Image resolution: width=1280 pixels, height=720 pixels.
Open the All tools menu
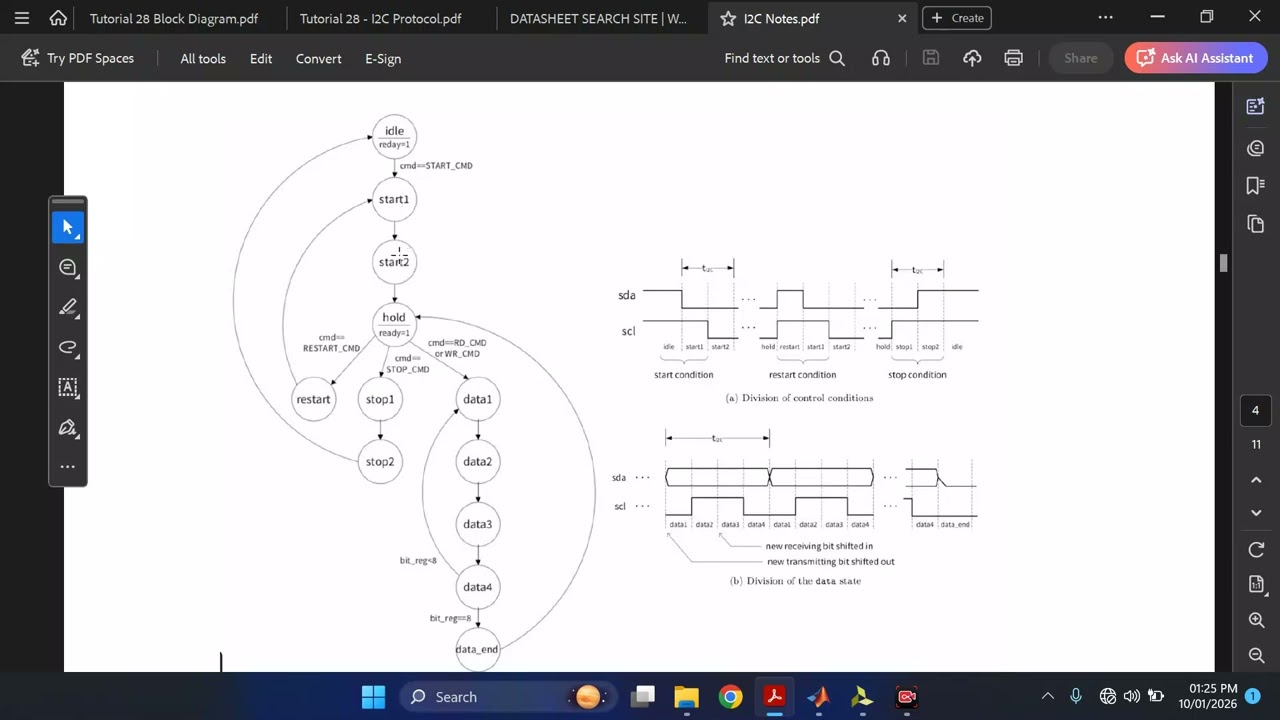point(203,58)
